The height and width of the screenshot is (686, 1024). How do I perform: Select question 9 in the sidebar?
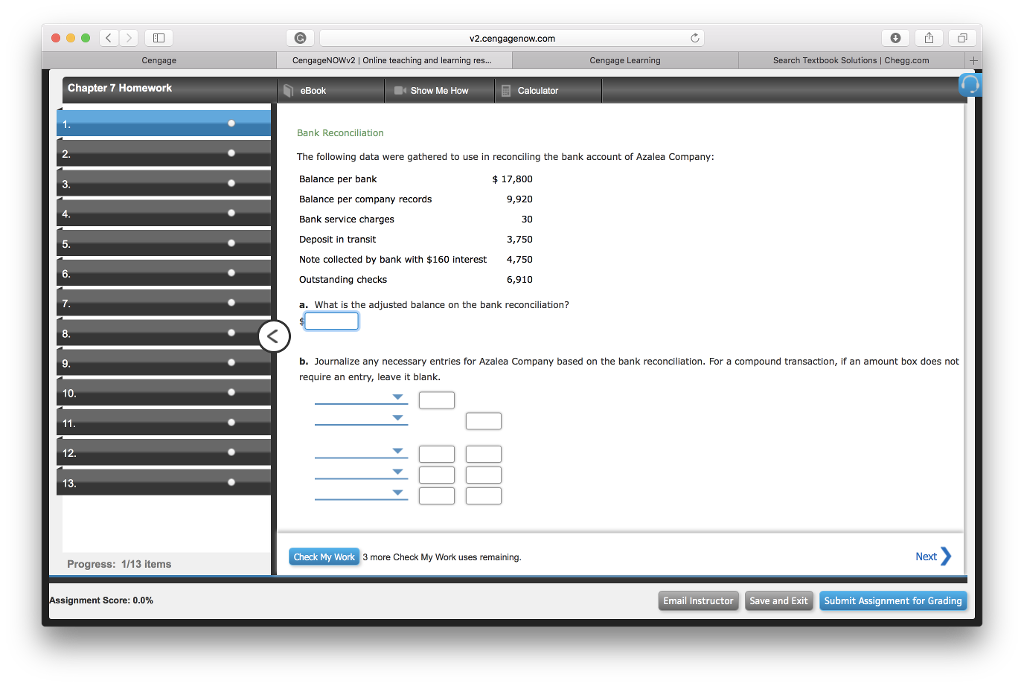click(x=164, y=363)
